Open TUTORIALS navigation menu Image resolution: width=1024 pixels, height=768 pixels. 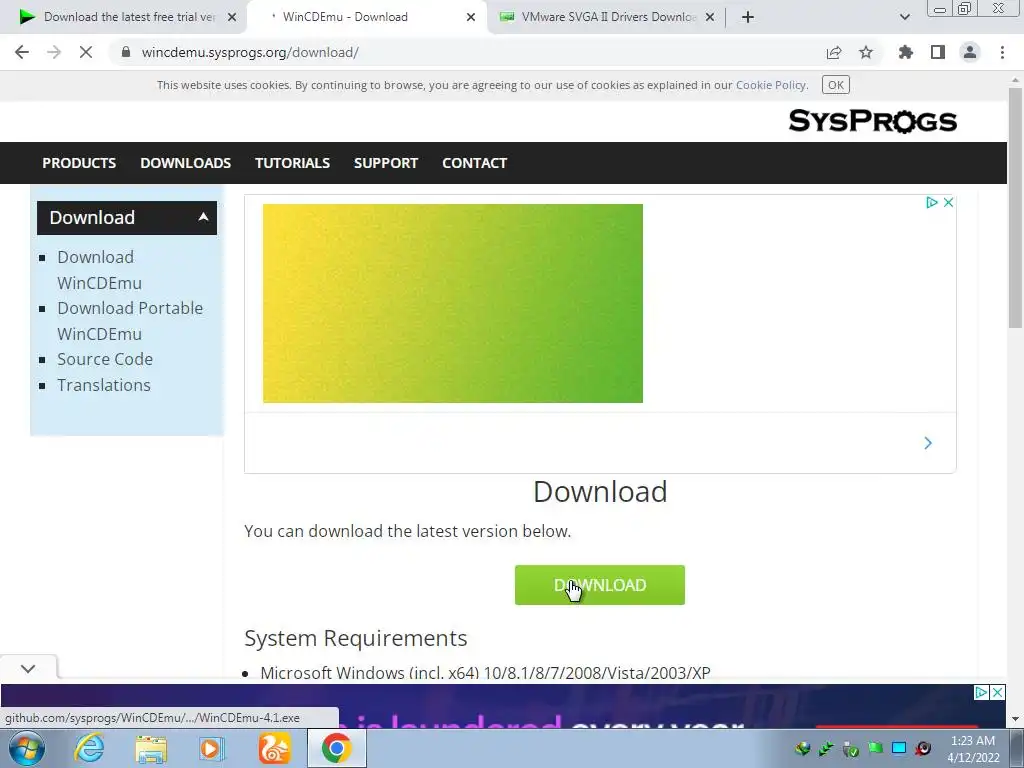click(292, 163)
